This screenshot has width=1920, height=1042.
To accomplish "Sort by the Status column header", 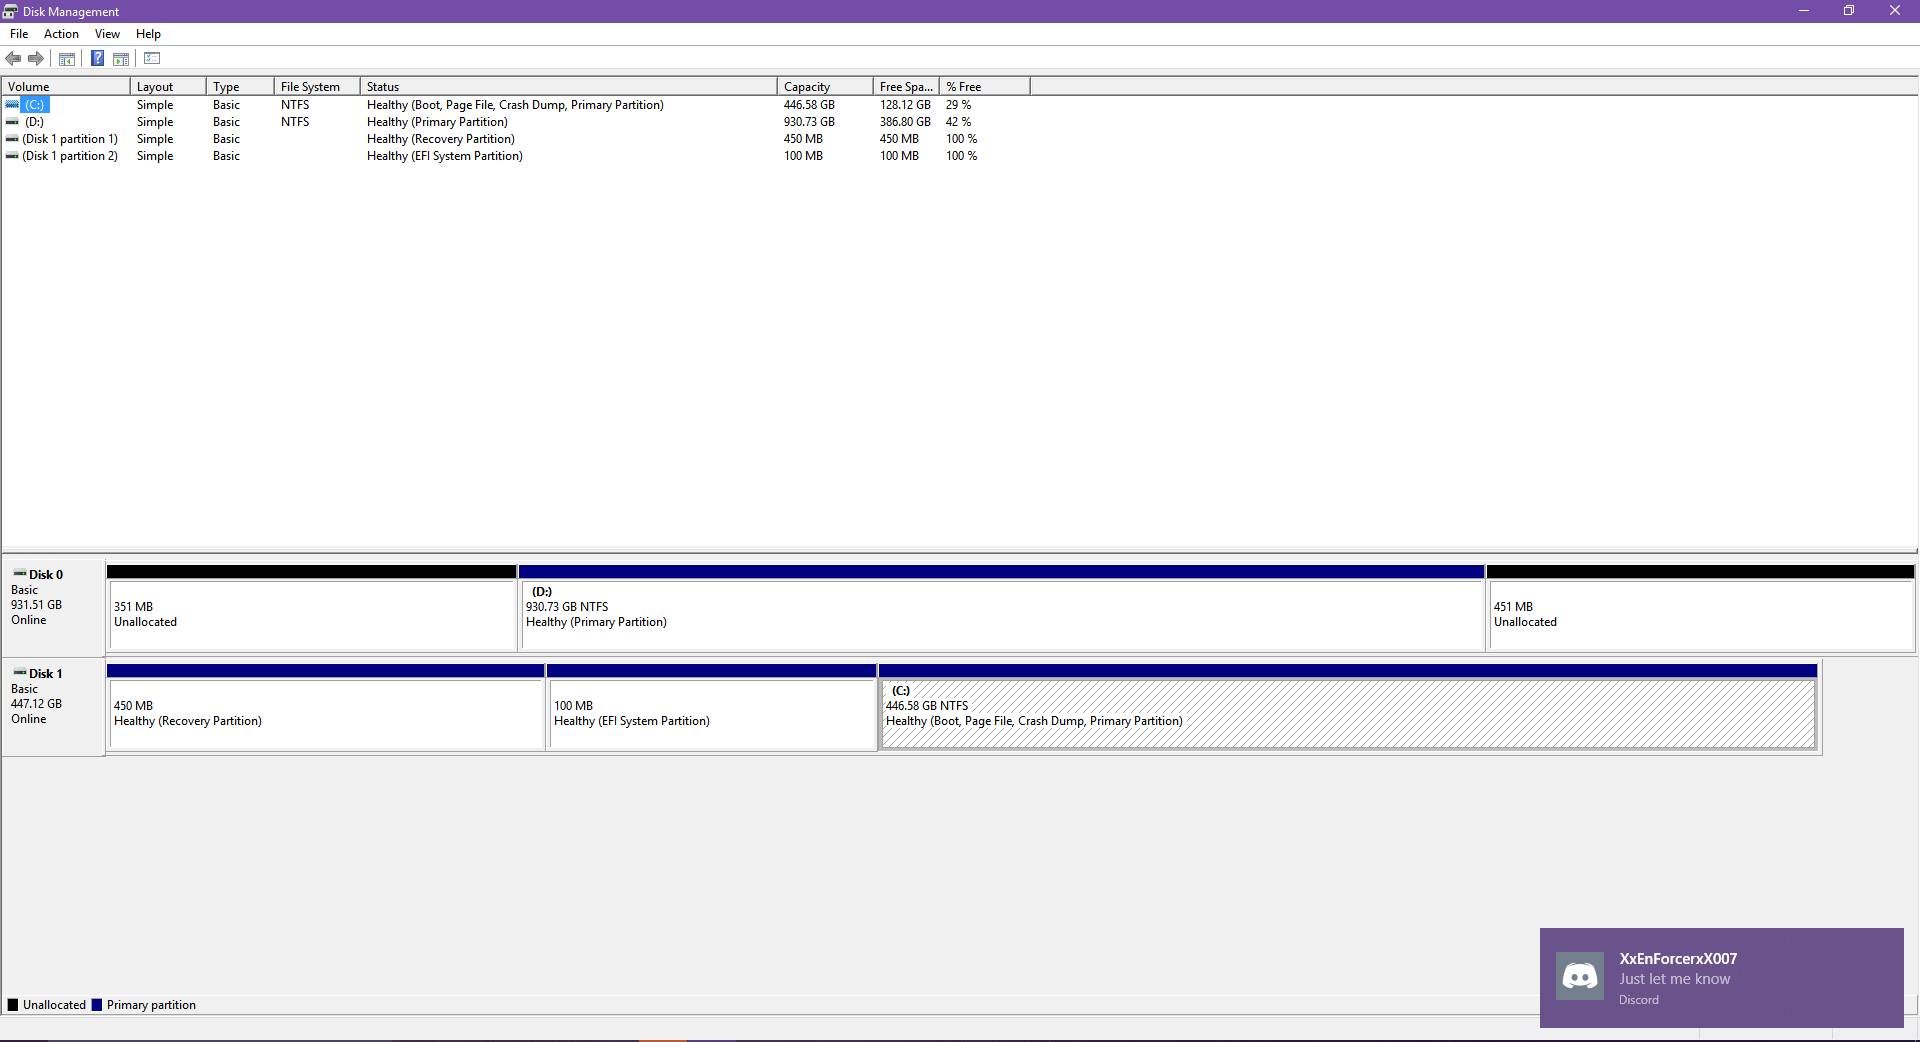I will (569, 87).
